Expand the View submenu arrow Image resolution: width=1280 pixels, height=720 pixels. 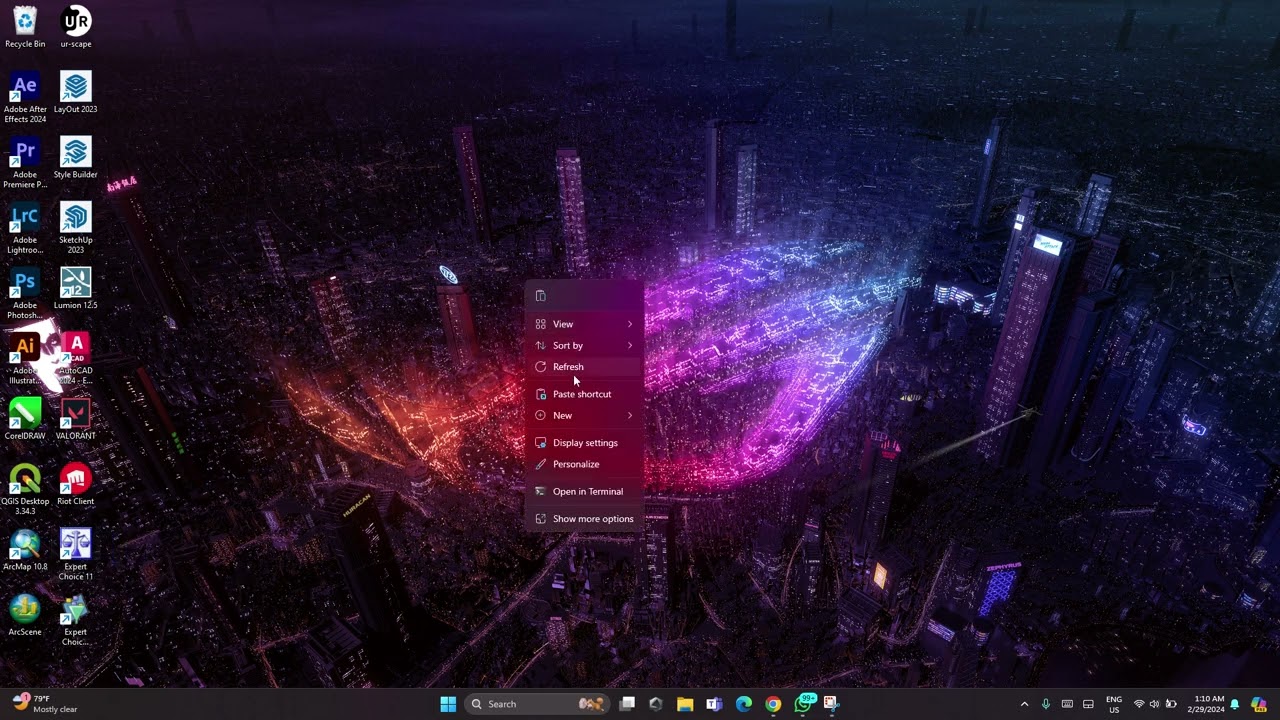(x=630, y=324)
